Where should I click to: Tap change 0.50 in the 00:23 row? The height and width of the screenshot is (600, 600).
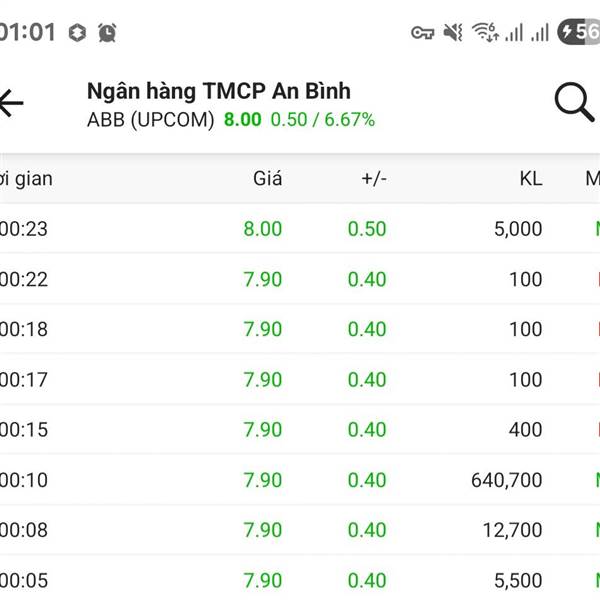click(367, 229)
